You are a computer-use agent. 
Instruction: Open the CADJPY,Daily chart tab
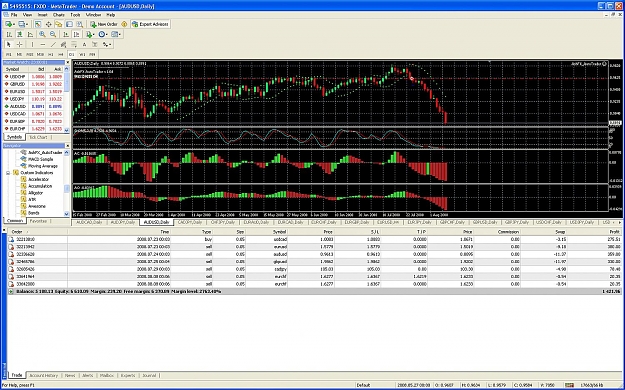click(x=190, y=222)
